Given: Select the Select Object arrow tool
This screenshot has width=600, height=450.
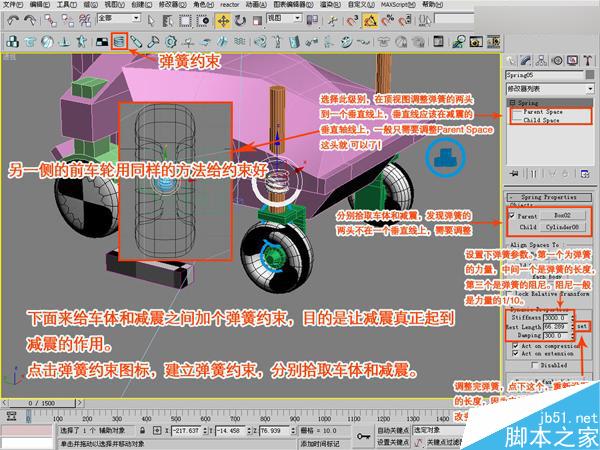Looking at the screenshot, I should (151, 20).
